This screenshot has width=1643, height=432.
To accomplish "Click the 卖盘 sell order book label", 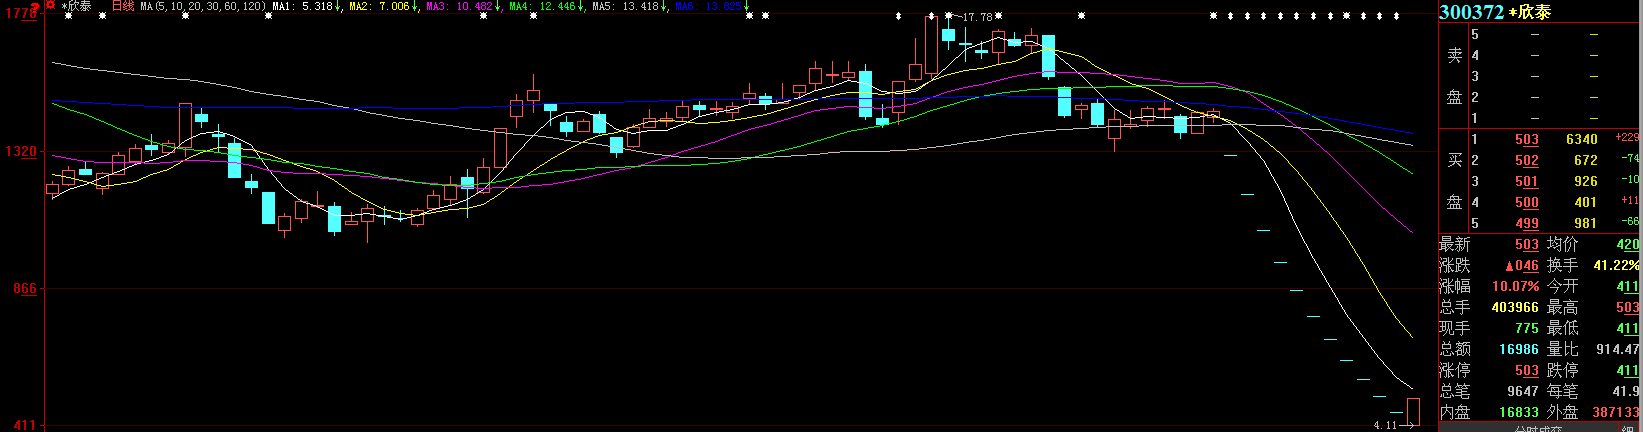I will 1454,76.
